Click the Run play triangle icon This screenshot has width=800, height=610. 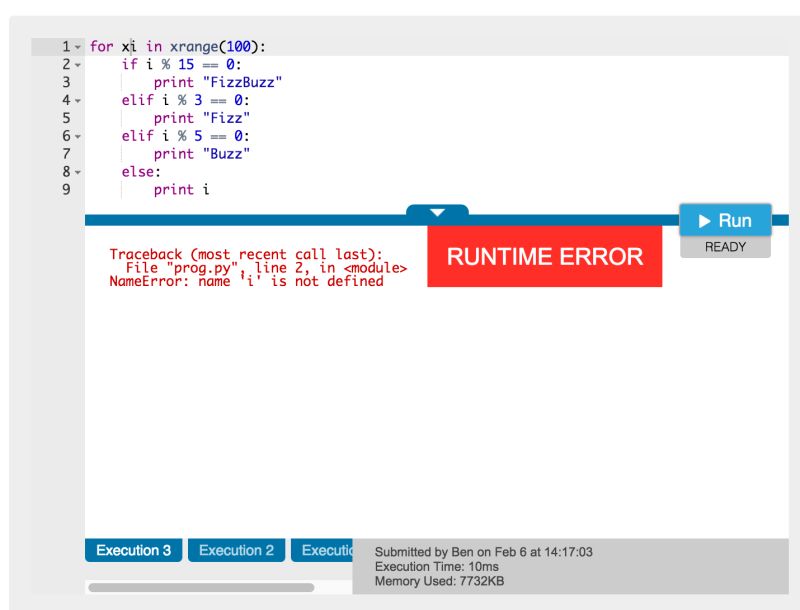[706, 221]
